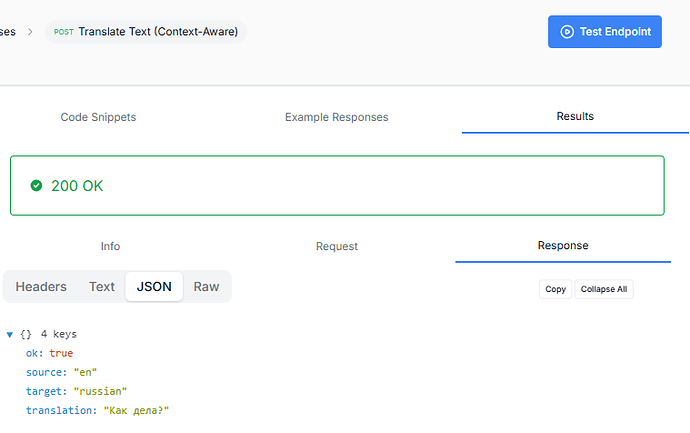Select the Response sub-tab
The height and width of the screenshot is (433, 690).
pyautogui.click(x=563, y=245)
